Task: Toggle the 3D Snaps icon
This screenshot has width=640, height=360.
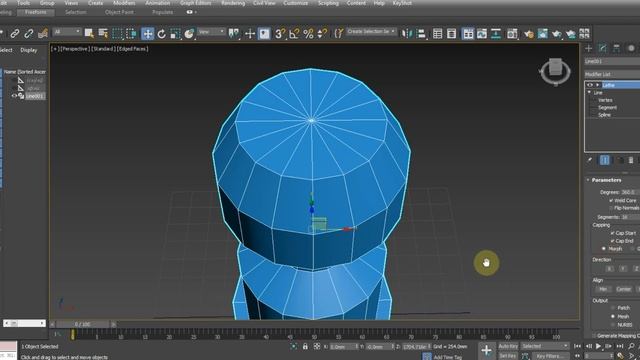Action: [x=280, y=33]
